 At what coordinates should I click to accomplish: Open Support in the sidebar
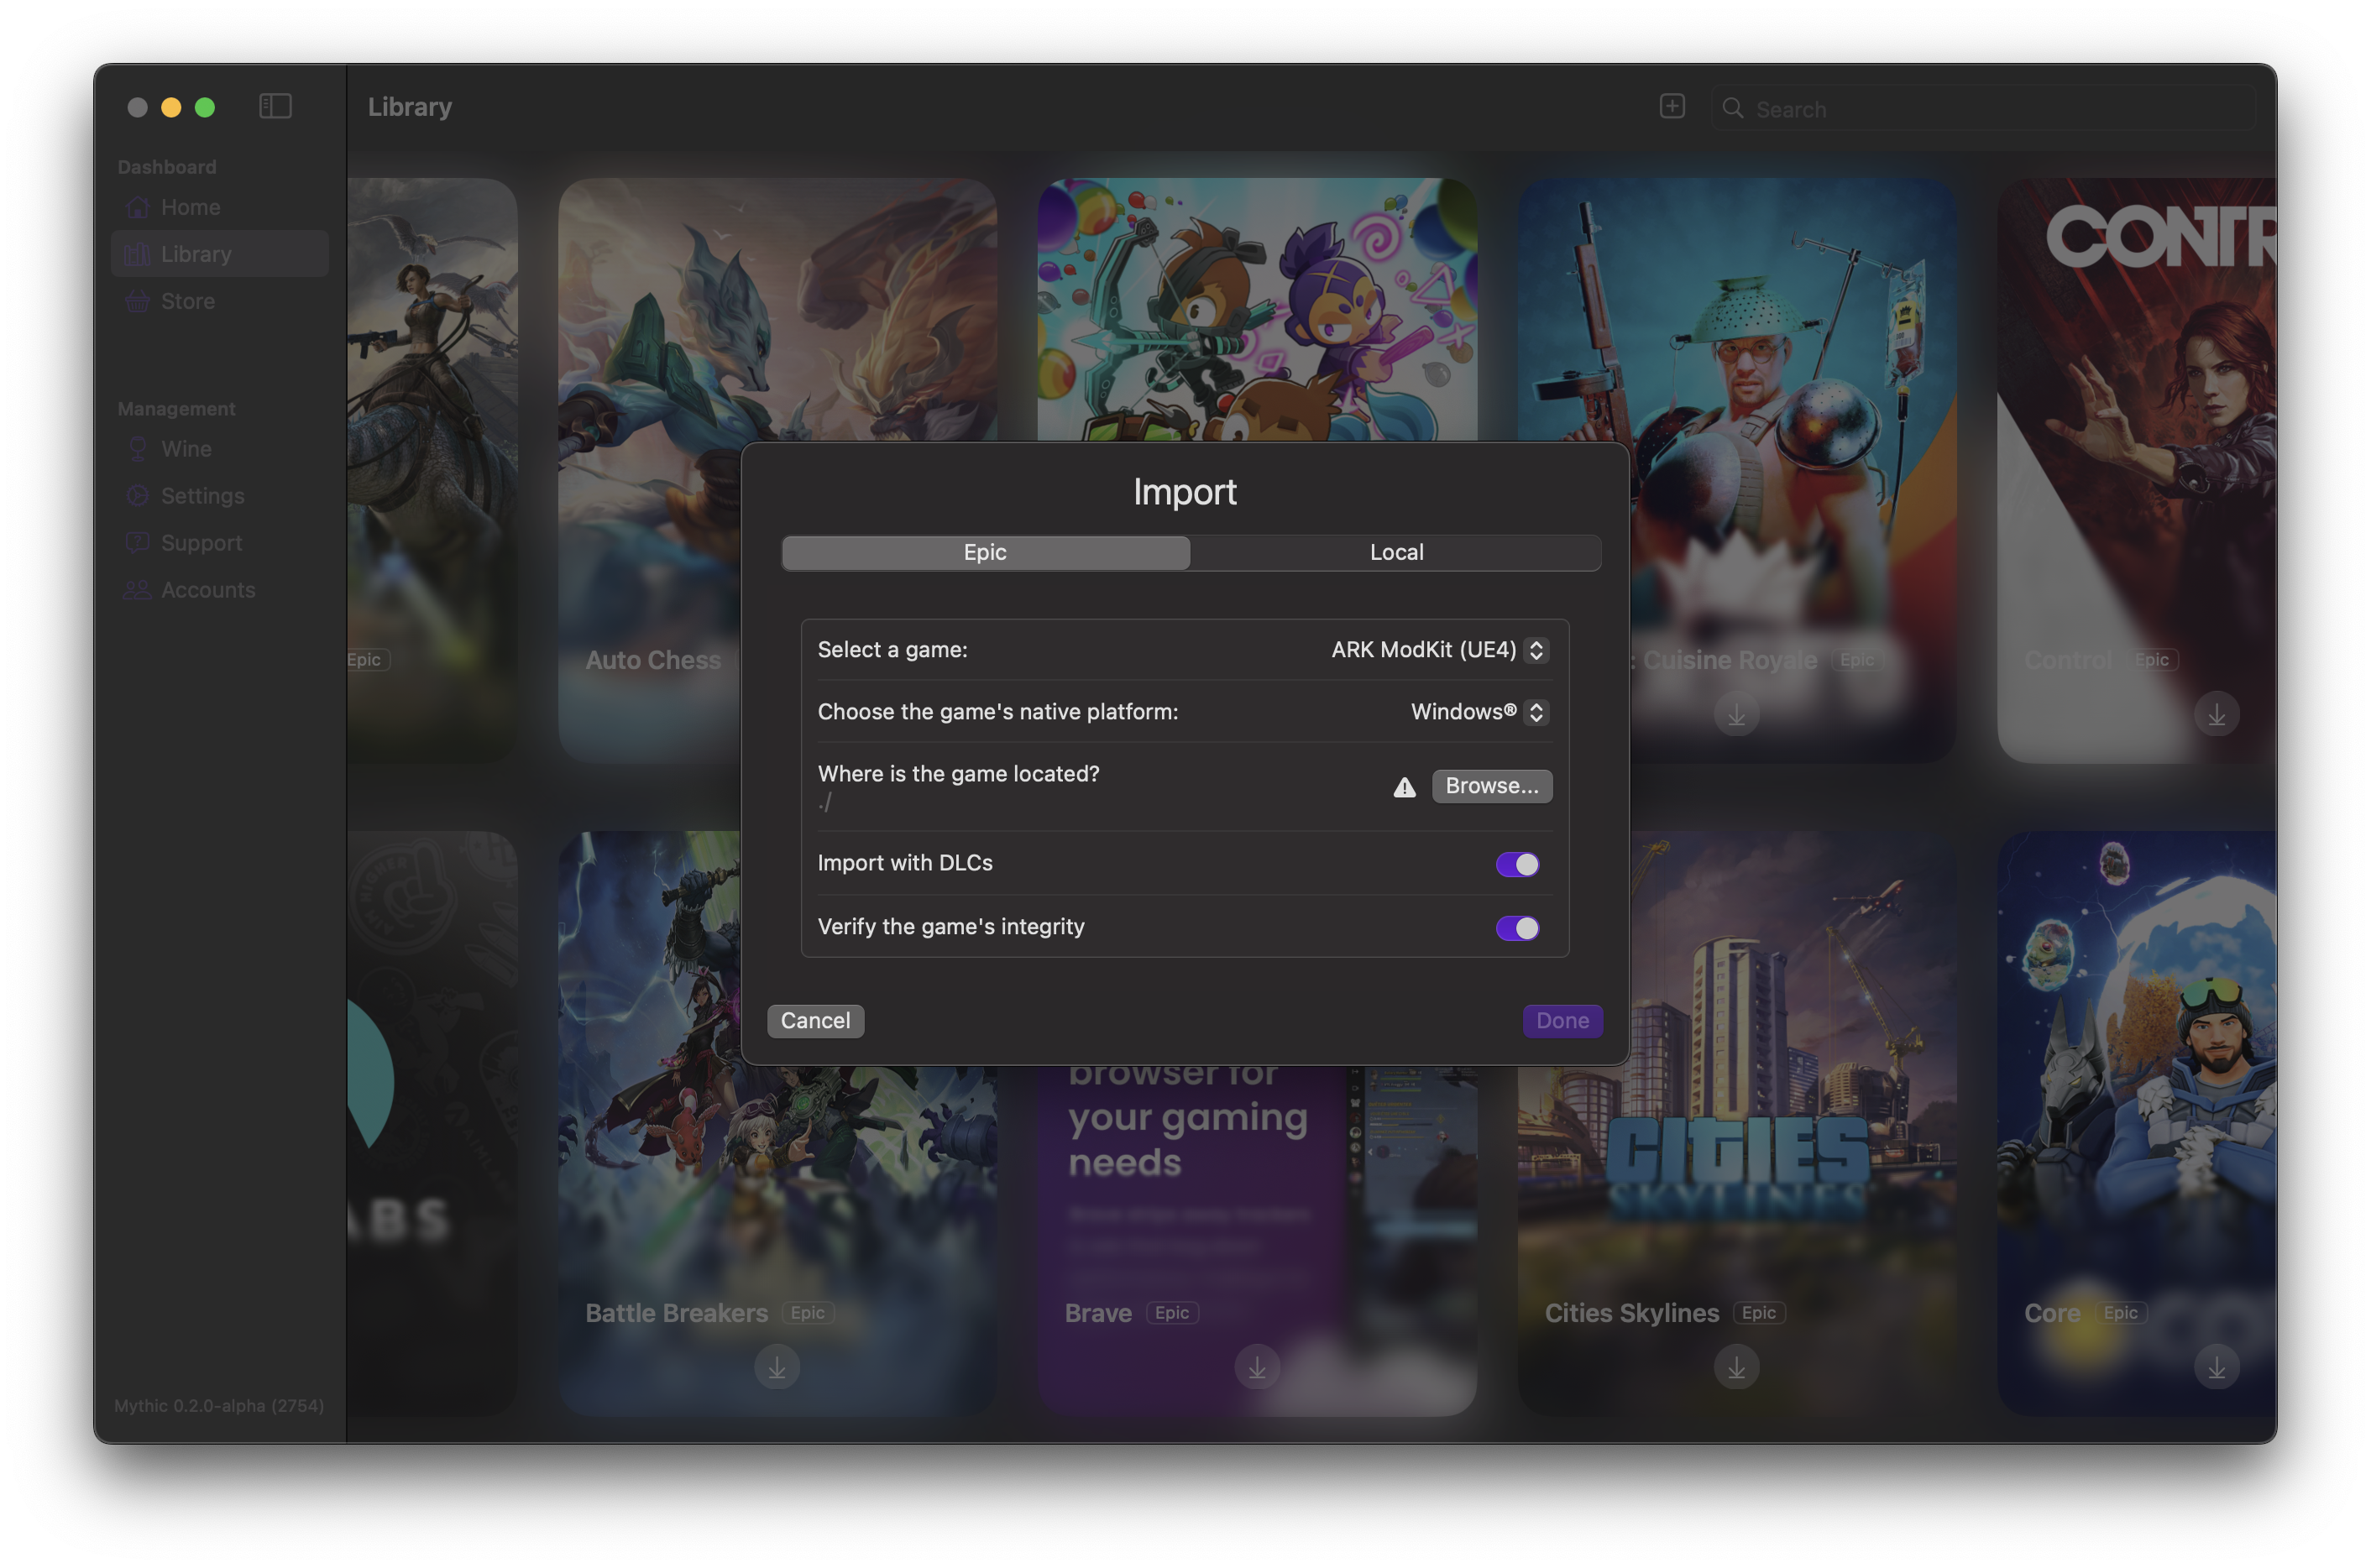219,543
